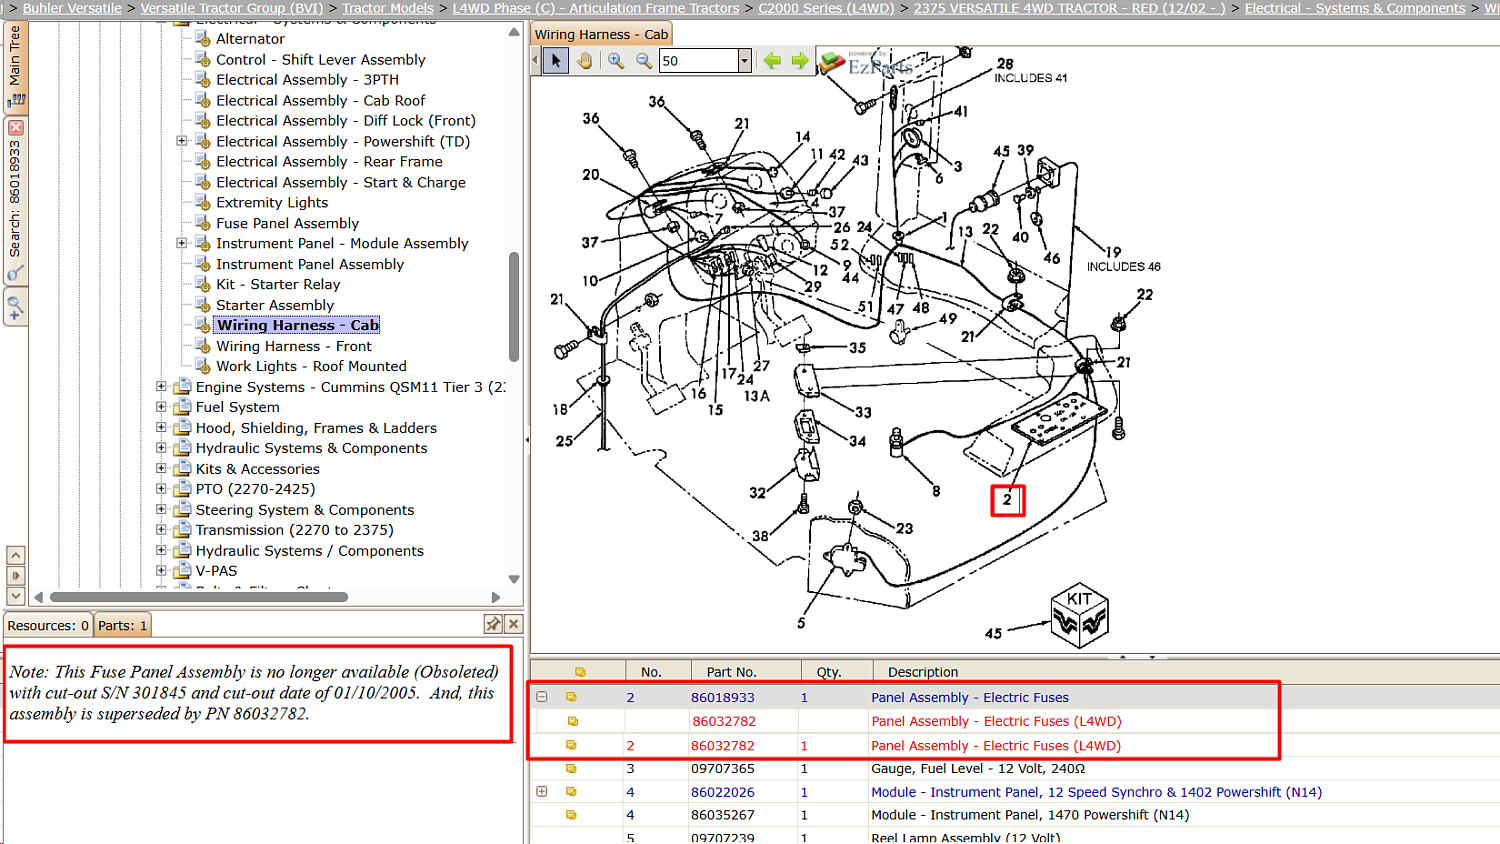
Task: Zoom in on the diagram
Action: [616, 61]
